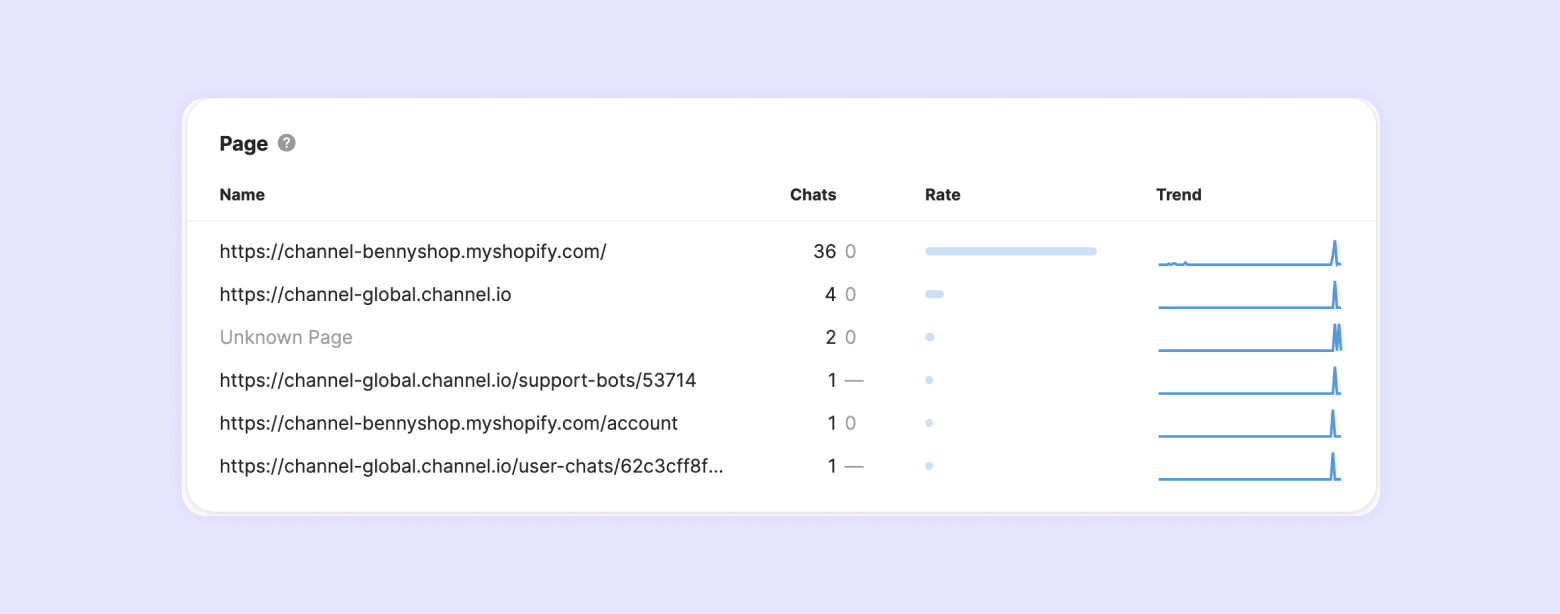The width and height of the screenshot is (1560, 614).
Task: Select the Unknown Page row
Action: click(286, 338)
